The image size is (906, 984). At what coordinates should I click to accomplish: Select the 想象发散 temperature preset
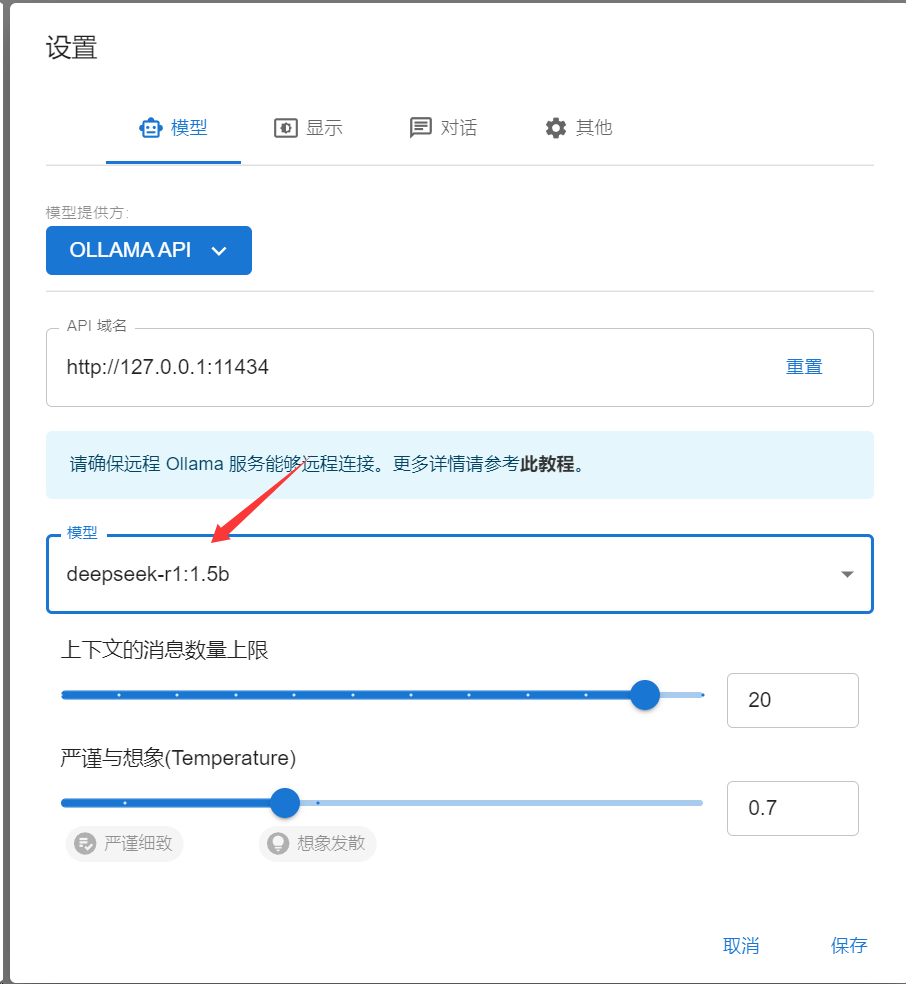[x=317, y=843]
